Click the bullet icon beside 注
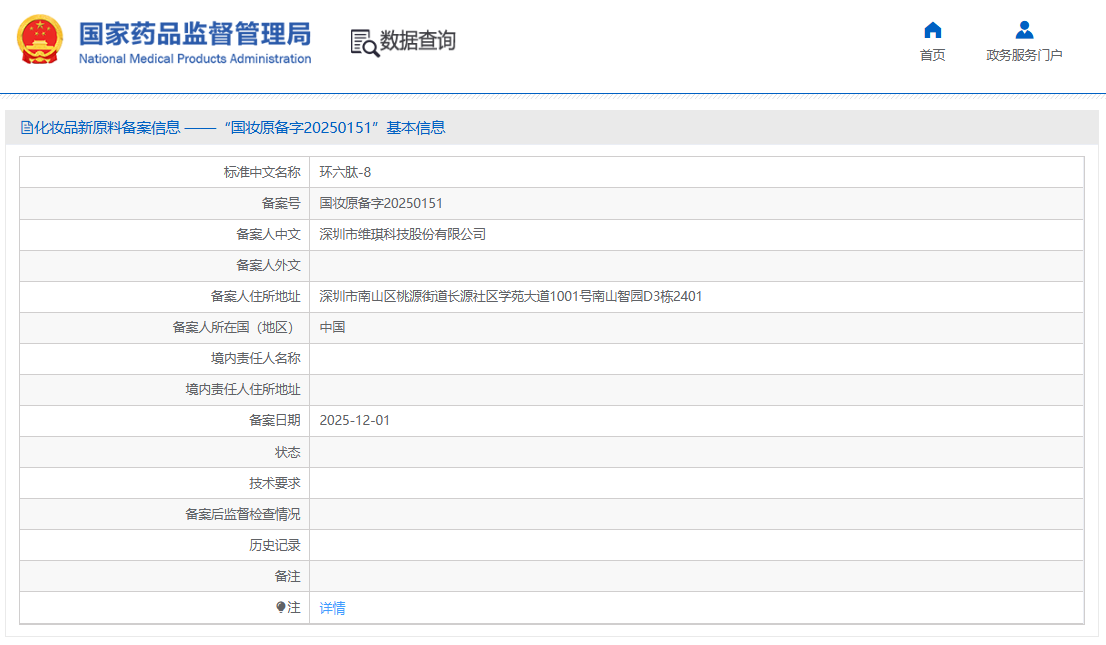 281,607
